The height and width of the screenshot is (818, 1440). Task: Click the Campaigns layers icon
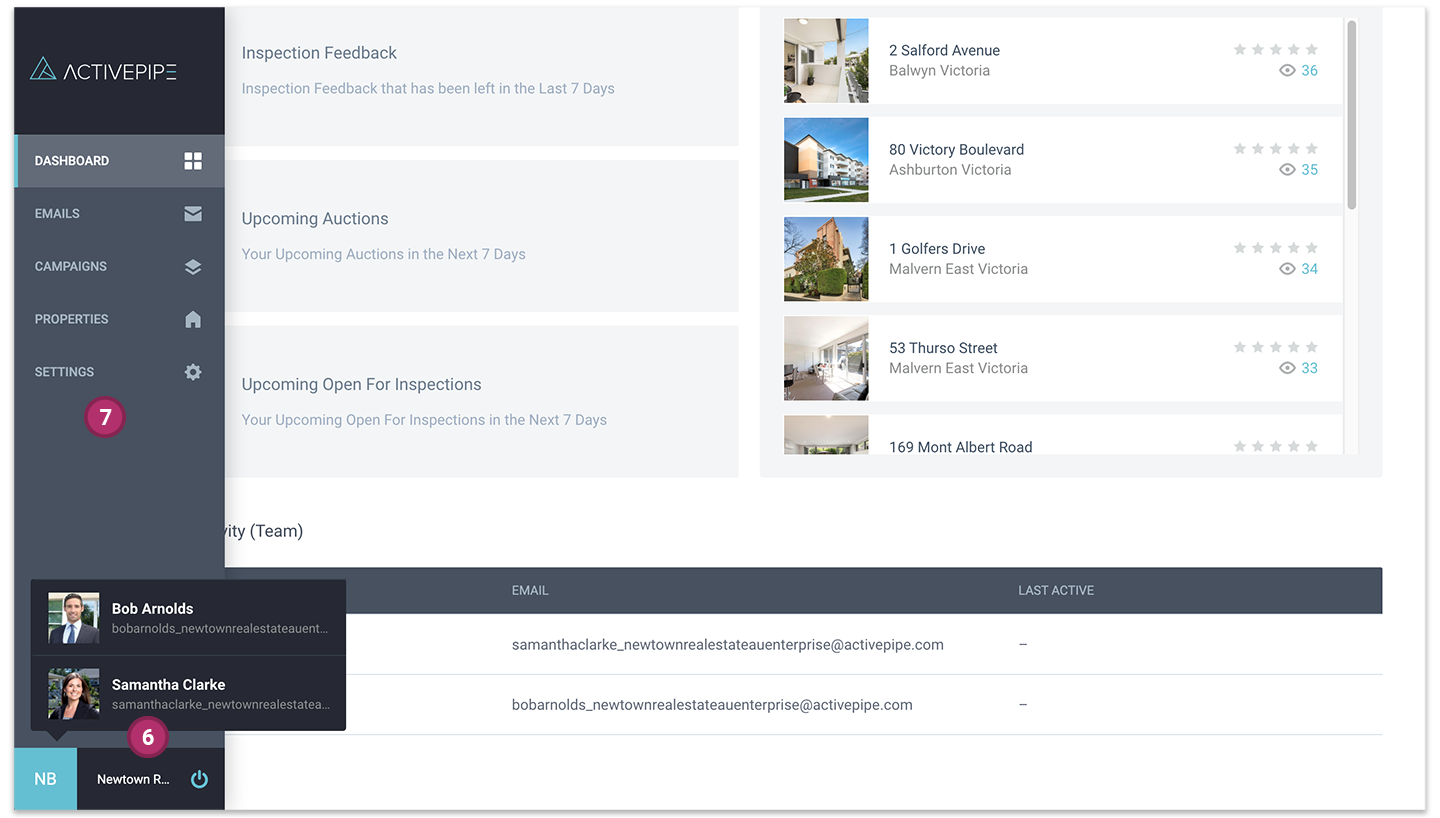pyautogui.click(x=193, y=267)
